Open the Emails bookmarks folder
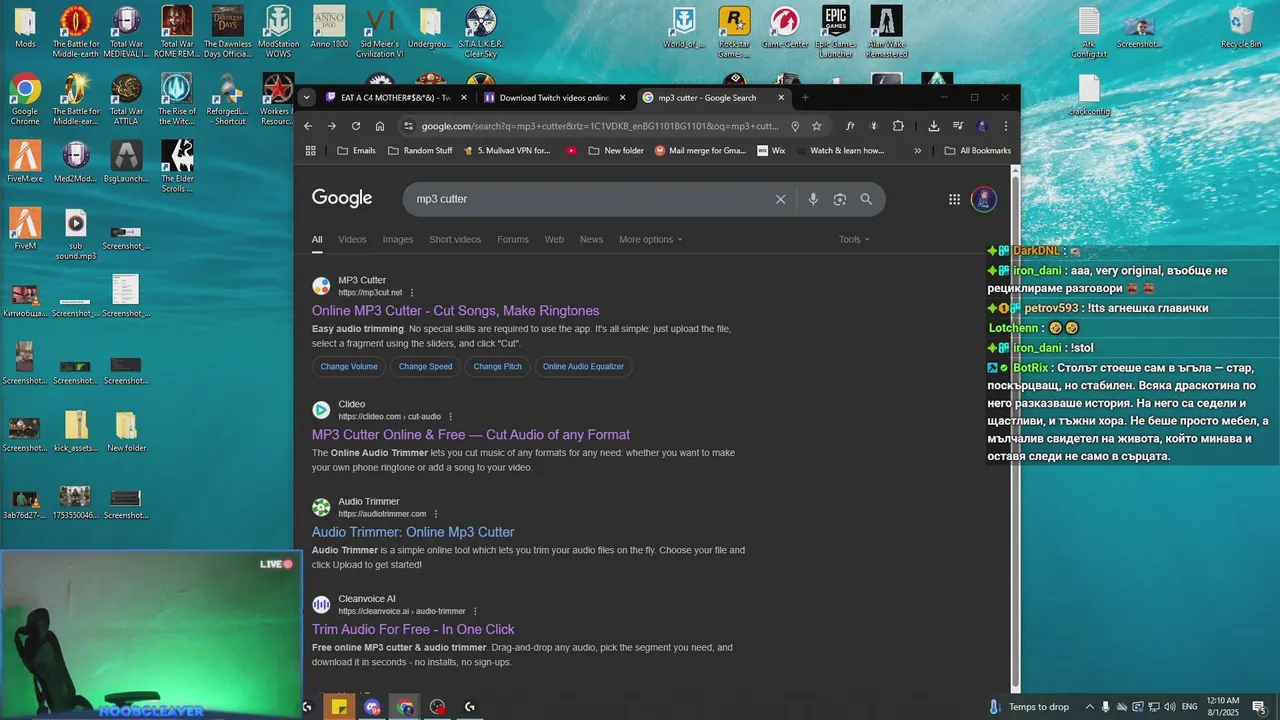The image size is (1280, 720). 356,151
